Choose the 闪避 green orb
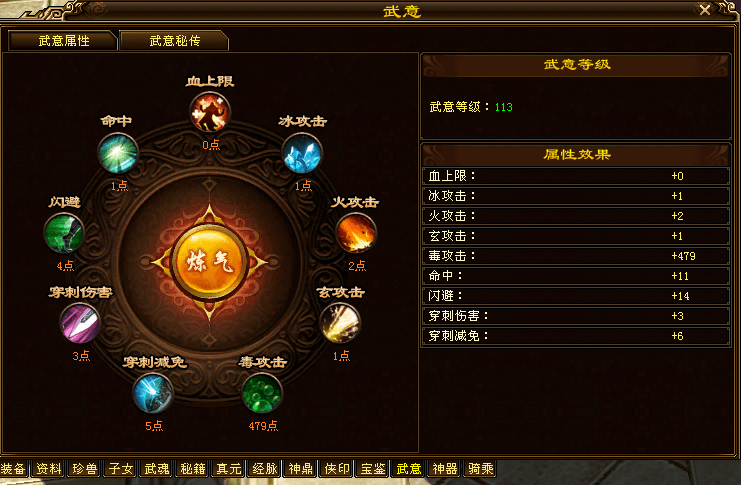741x485 pixels. [x=64, y=233]
